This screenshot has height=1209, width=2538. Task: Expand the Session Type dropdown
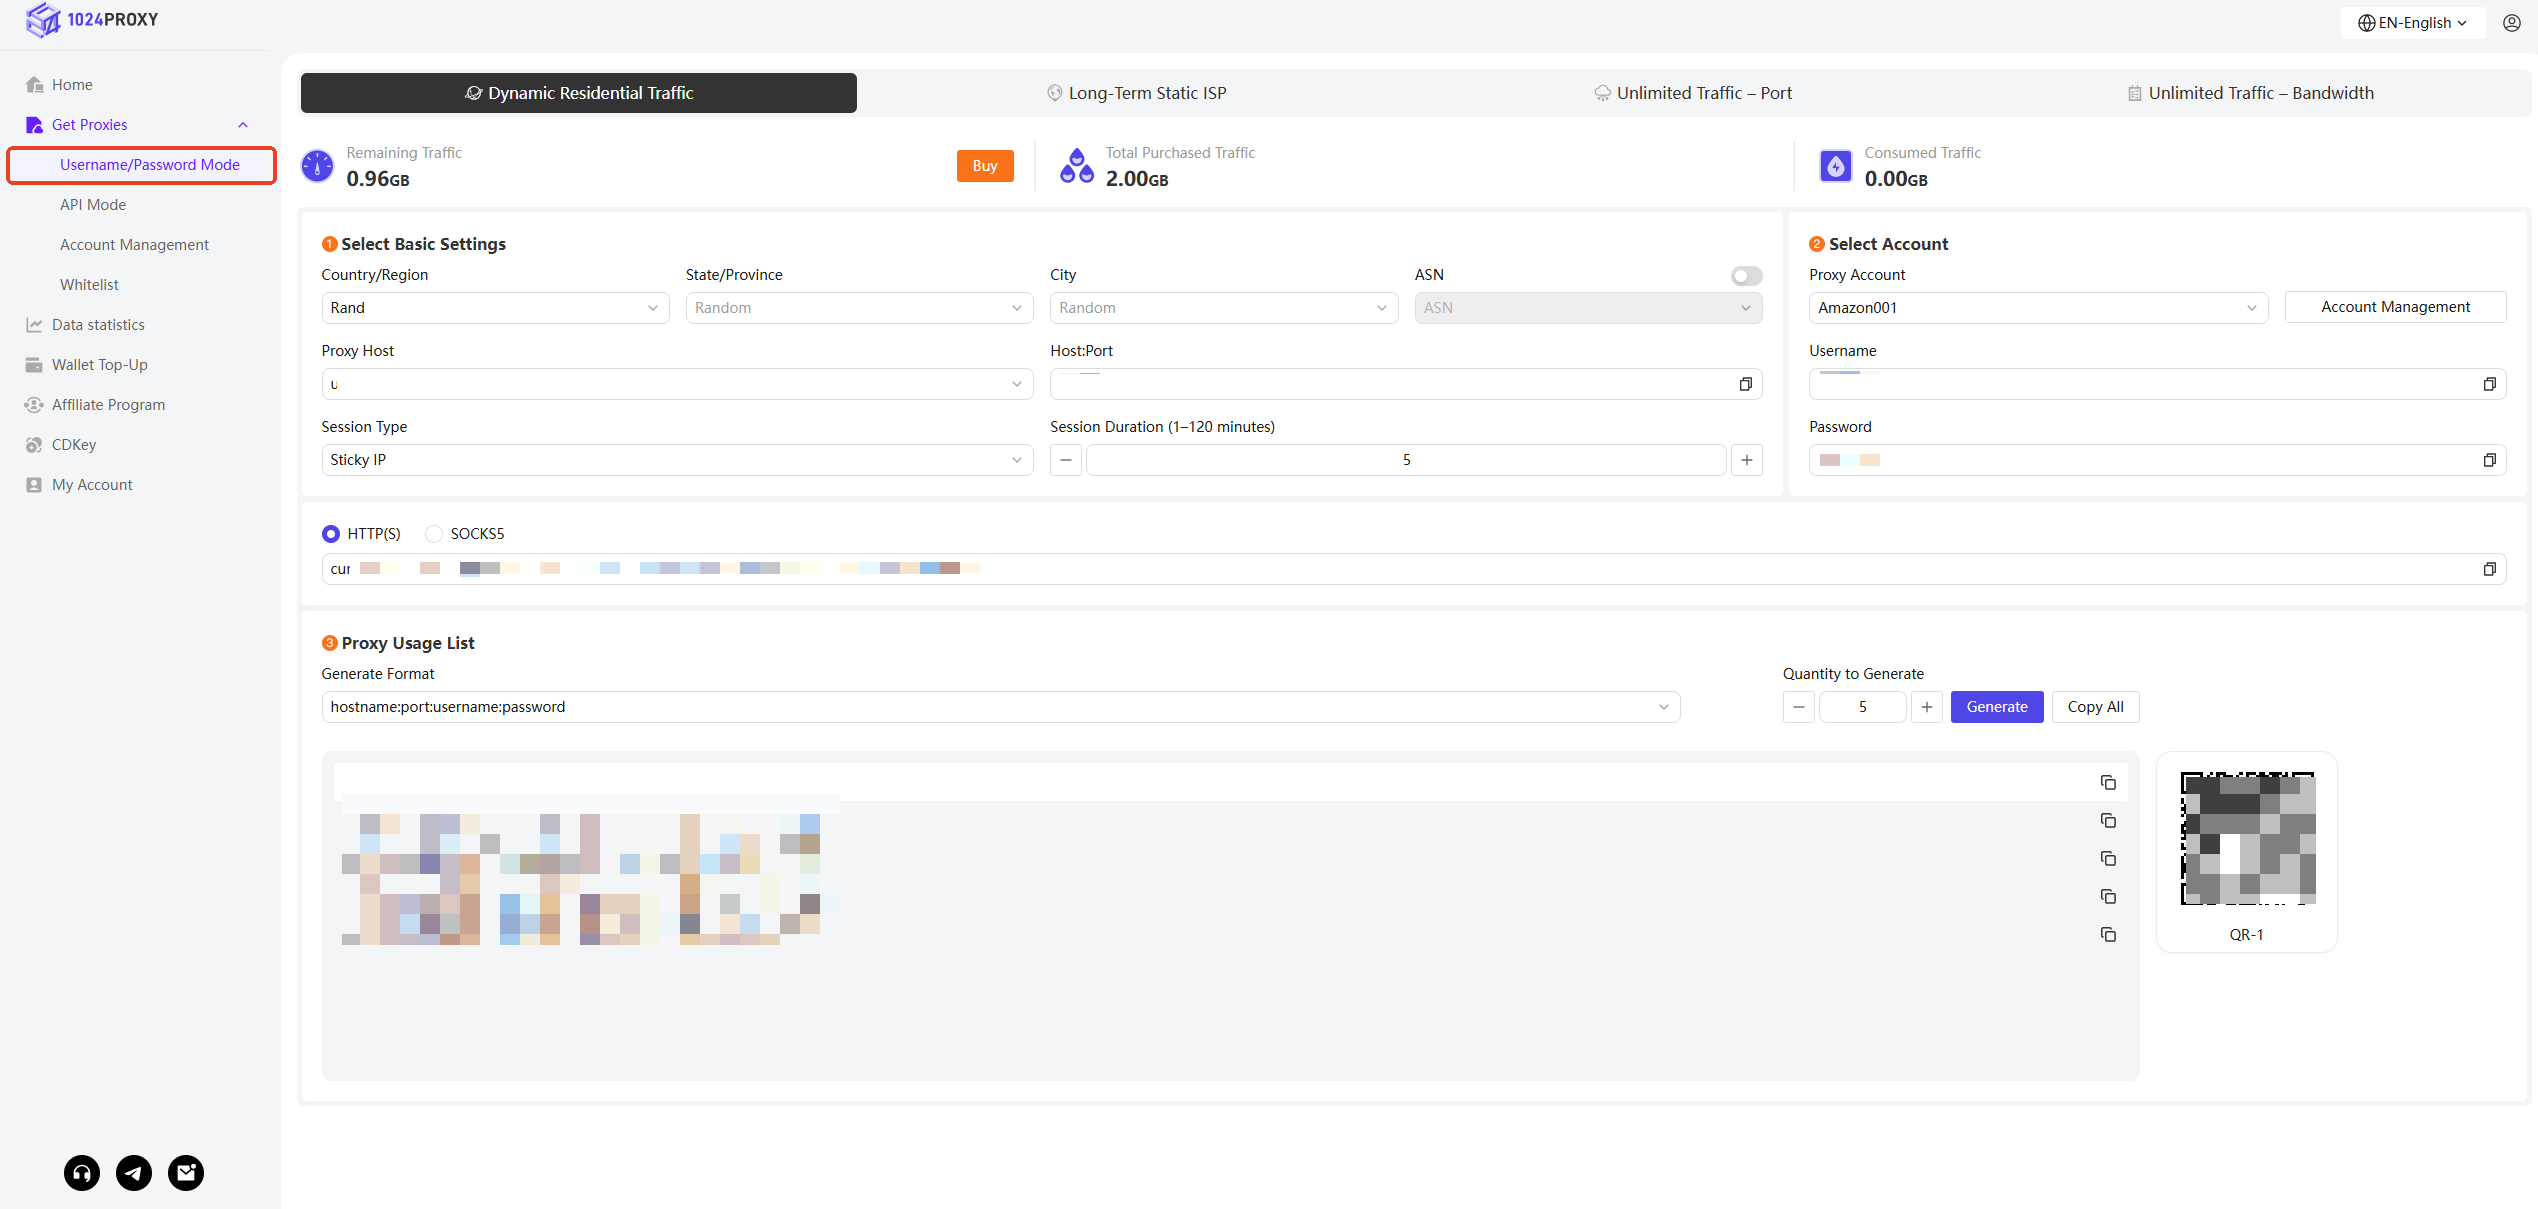click(x=676, y=460)
